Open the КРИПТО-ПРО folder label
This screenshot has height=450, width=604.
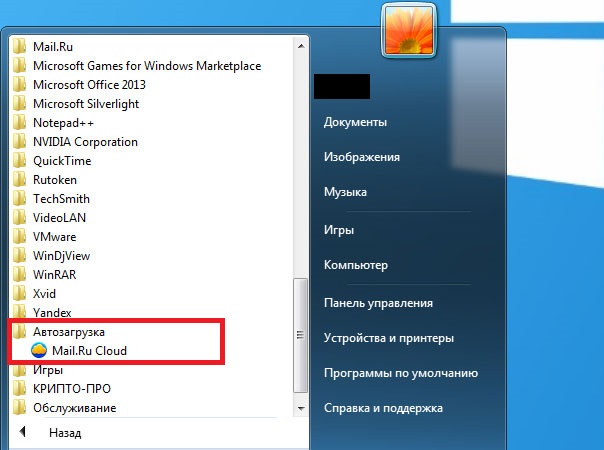click(x=72, y=388)
